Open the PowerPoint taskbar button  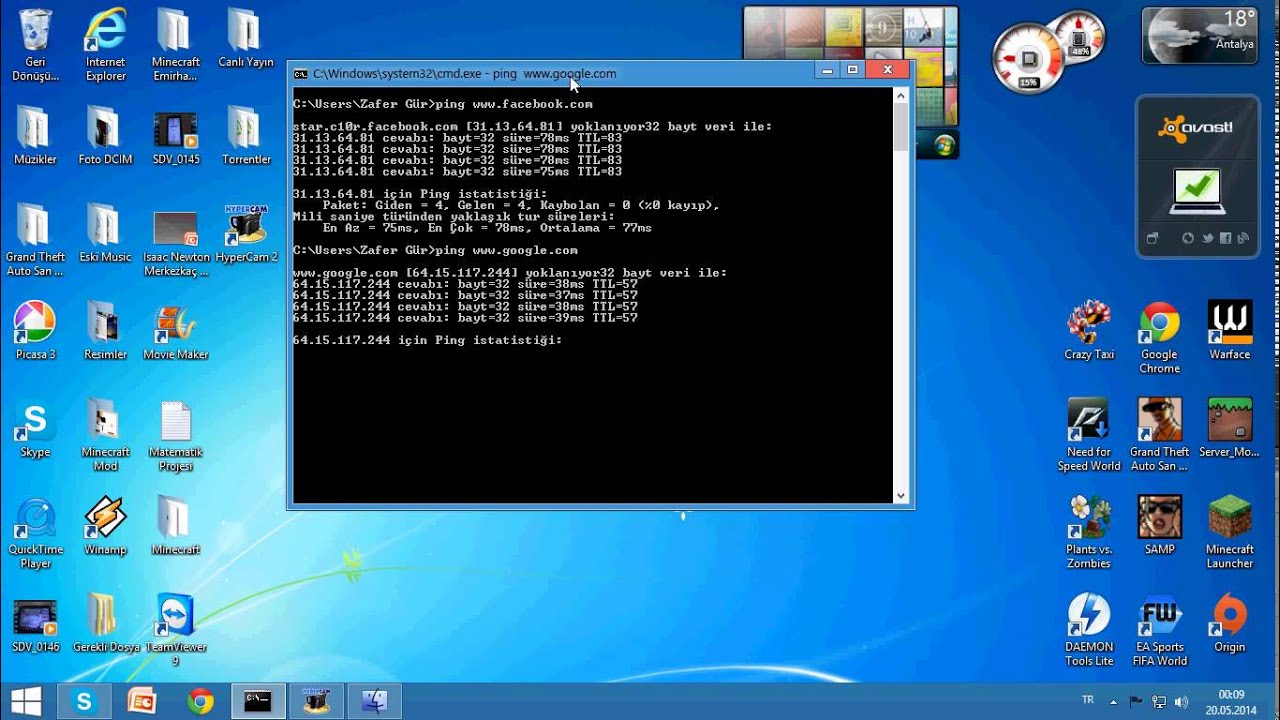142,702
